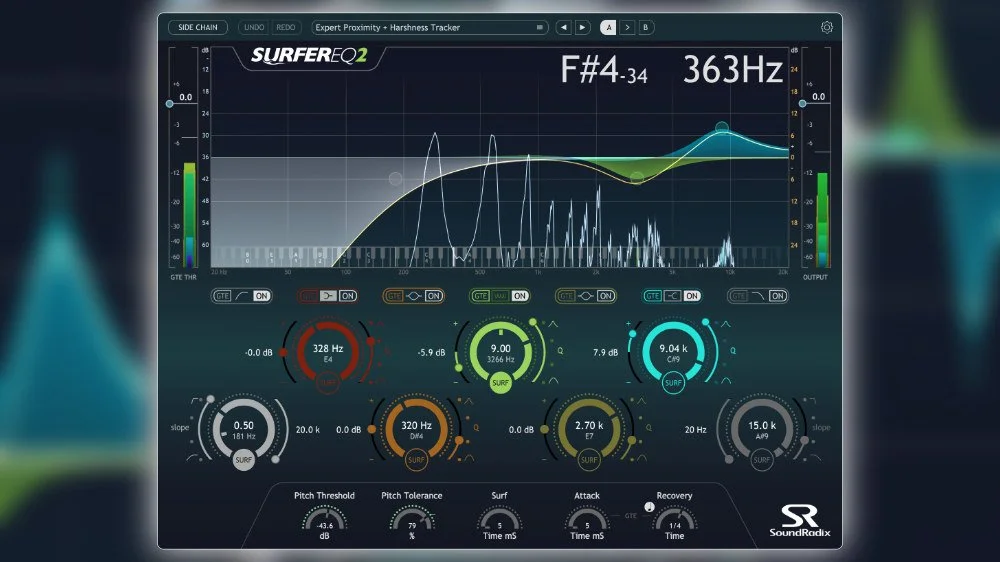The height and width of the screenshot is (562, 1000).
Task: Click F#4 detected pitch readout
Action: (603, 70)
